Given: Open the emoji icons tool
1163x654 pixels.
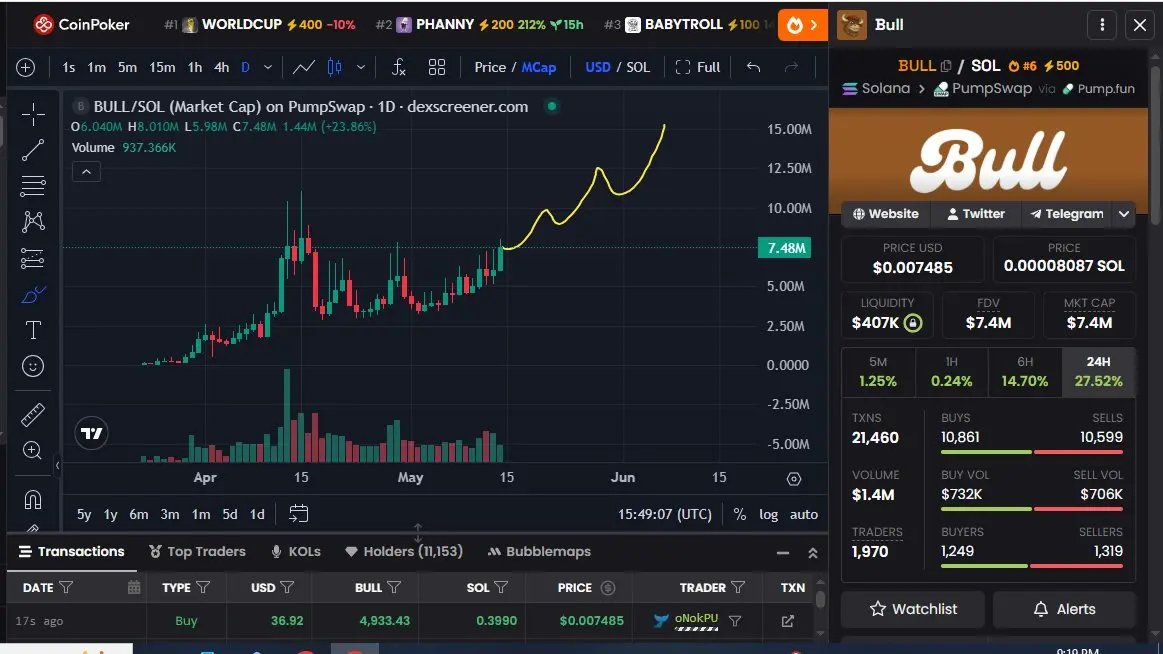Looking at the screenshot, I should [33, 366].
